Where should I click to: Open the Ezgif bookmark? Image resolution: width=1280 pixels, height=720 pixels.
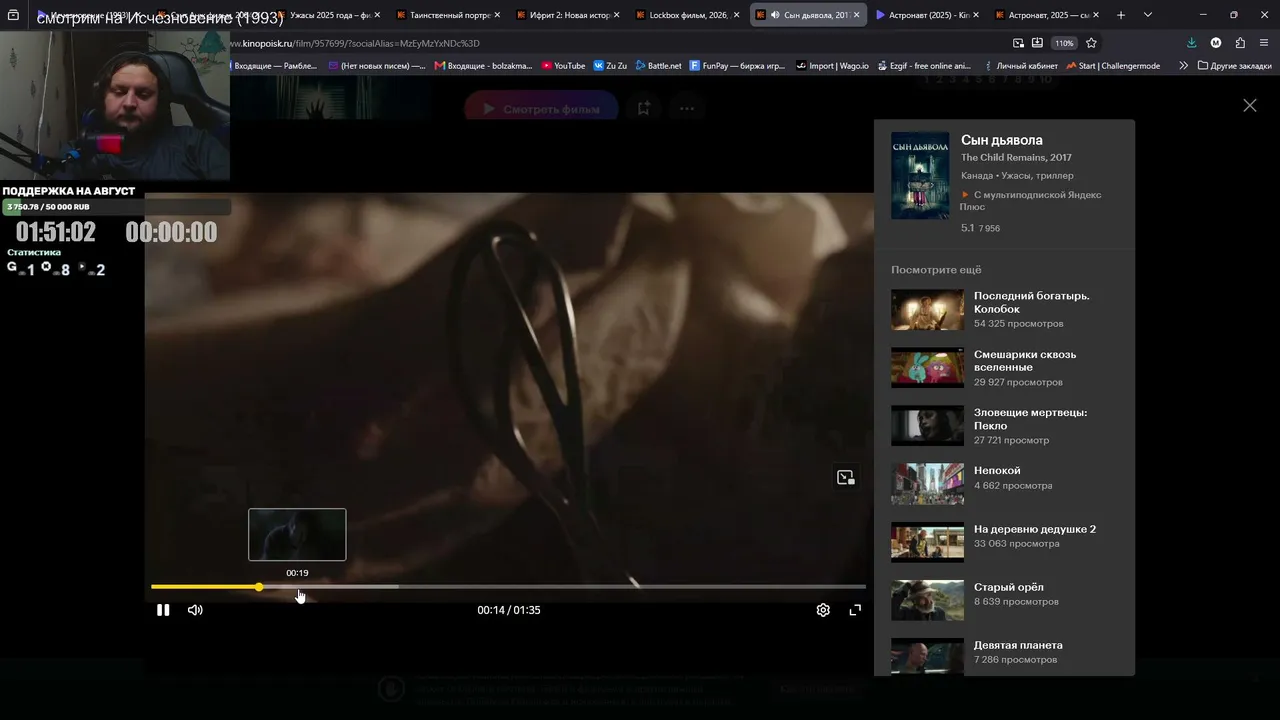coord(923,66)
